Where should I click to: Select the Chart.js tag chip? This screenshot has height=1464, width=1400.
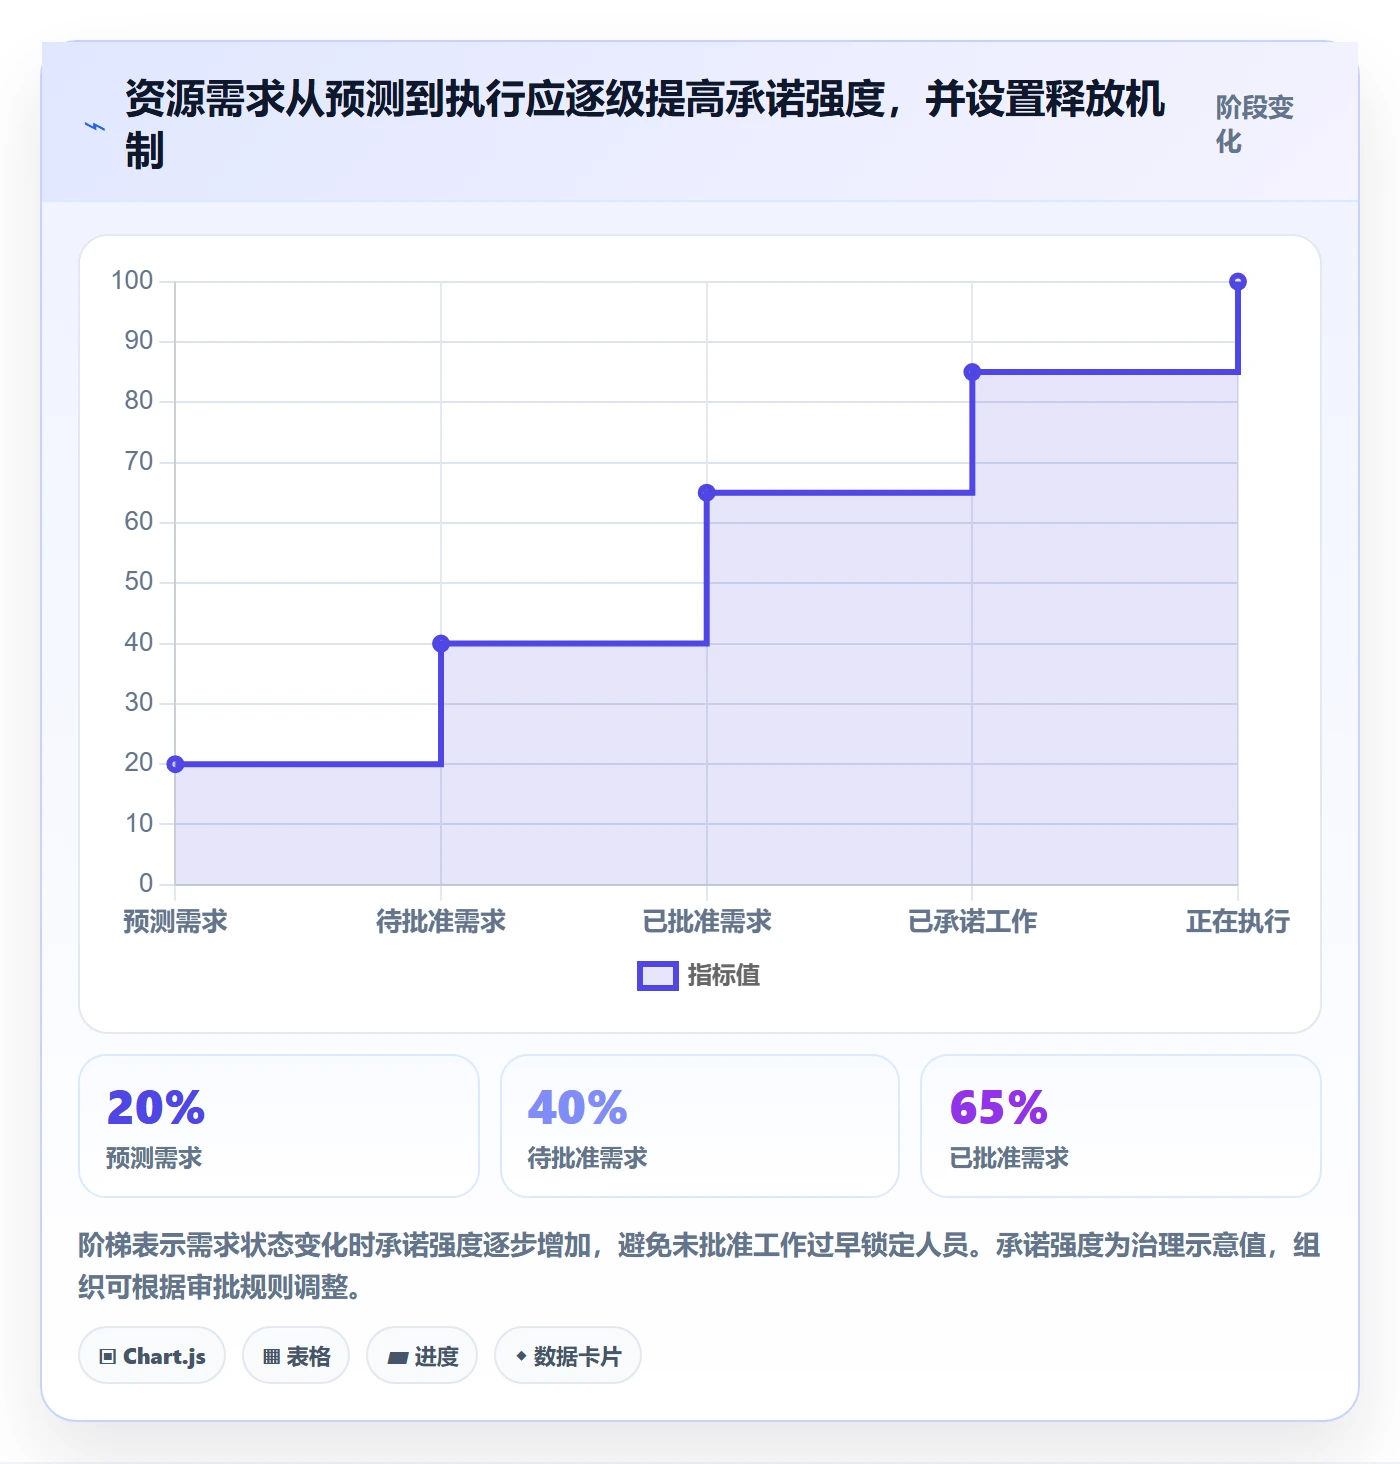point(152,1356)
